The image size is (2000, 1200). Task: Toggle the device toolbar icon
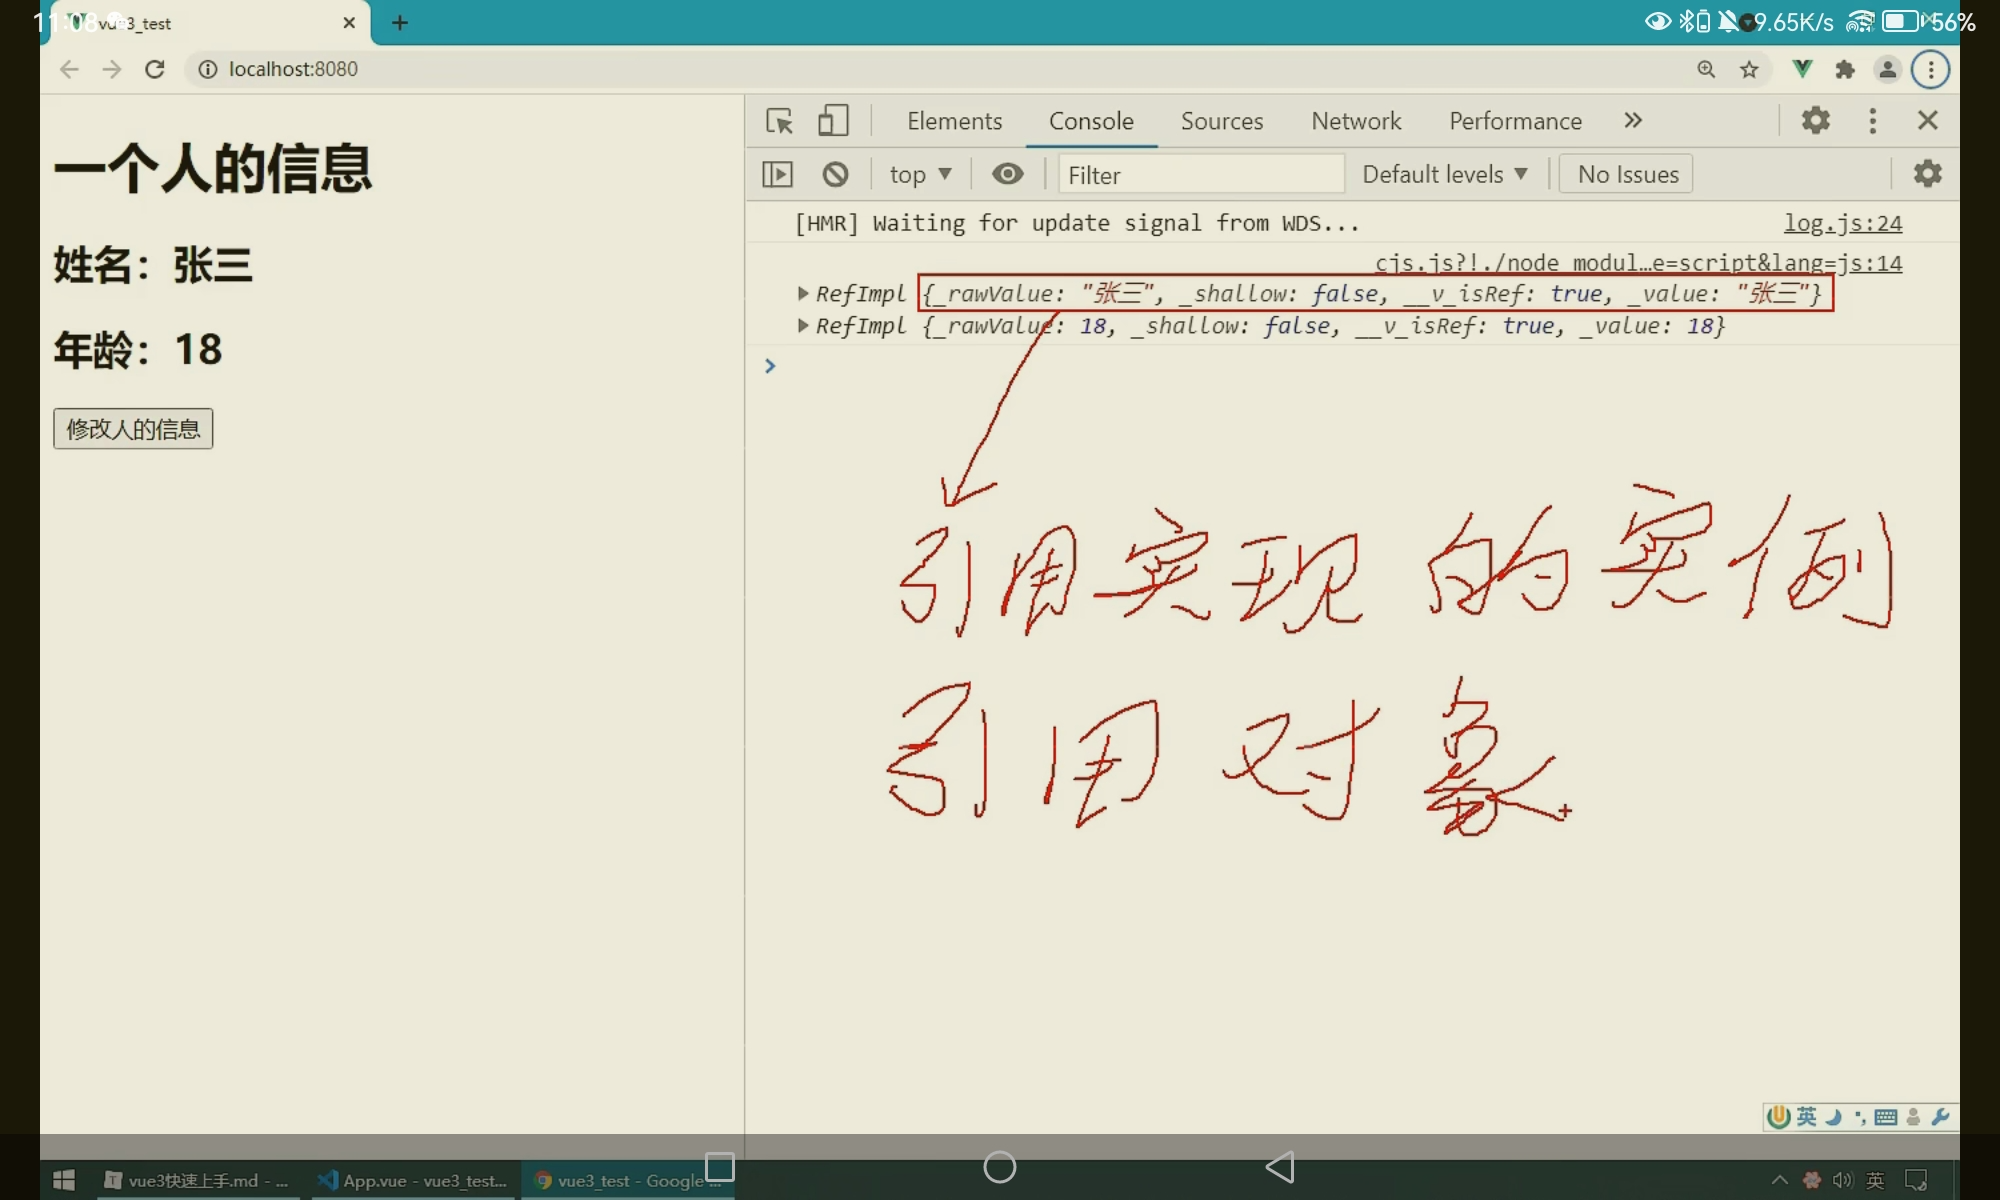[832, 121]
